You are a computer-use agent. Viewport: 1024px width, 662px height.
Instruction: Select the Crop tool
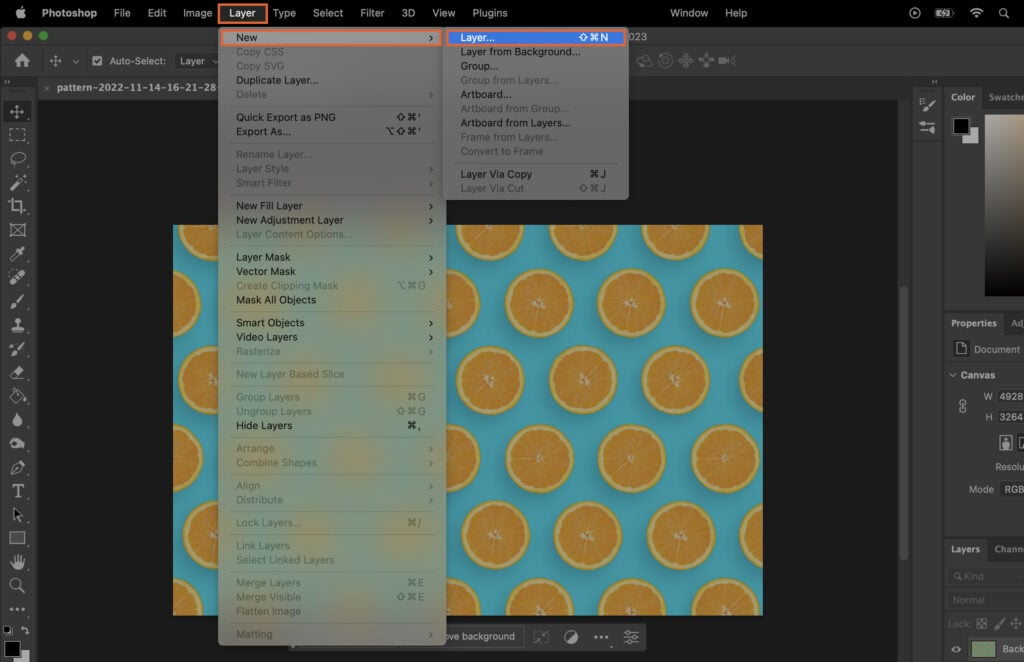tap(17, 206)
